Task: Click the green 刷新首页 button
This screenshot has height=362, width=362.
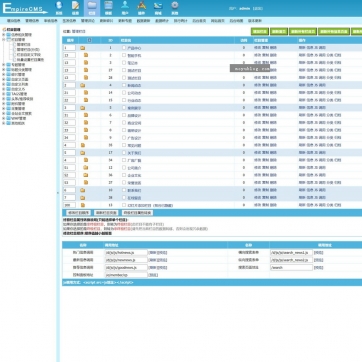Action: (279, 32)
